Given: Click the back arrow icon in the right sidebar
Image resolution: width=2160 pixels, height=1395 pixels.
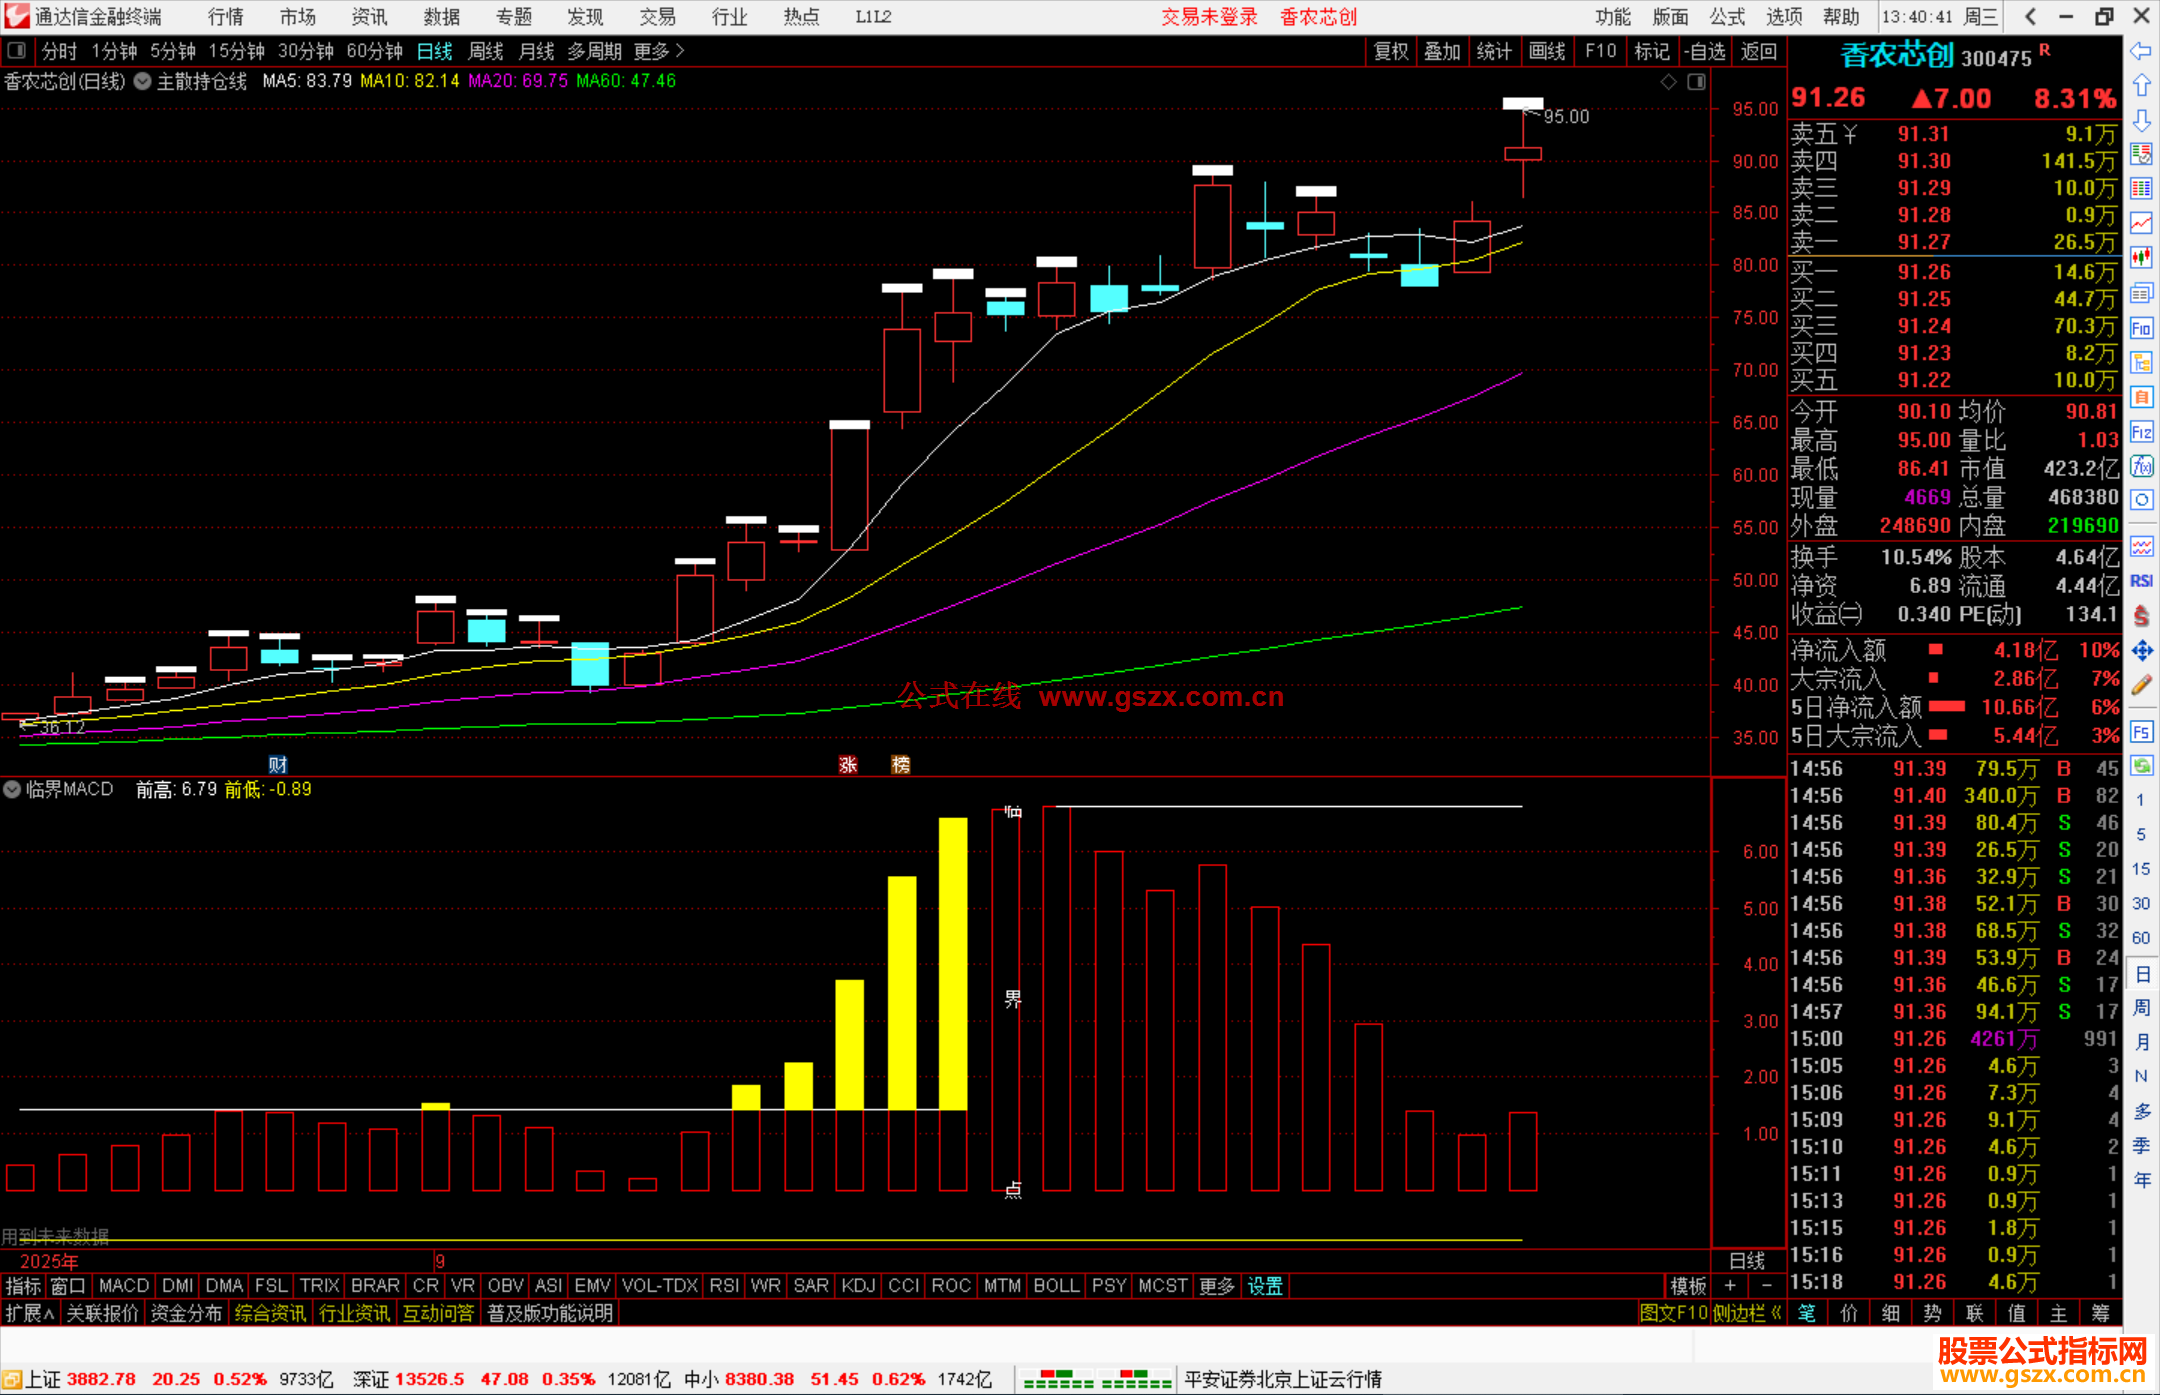Looking at the screenshot, I should pyautogui.click(x=2141, y=51).
